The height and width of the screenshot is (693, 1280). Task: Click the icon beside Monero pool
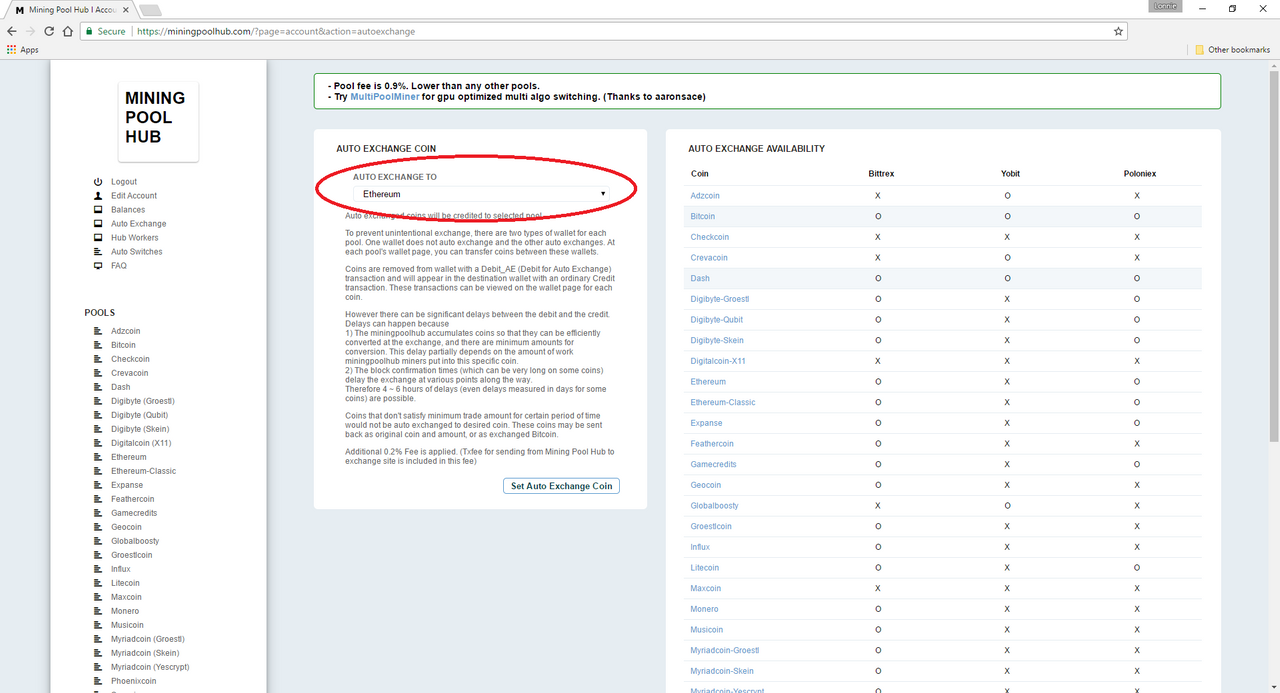(x=98, y=611)
